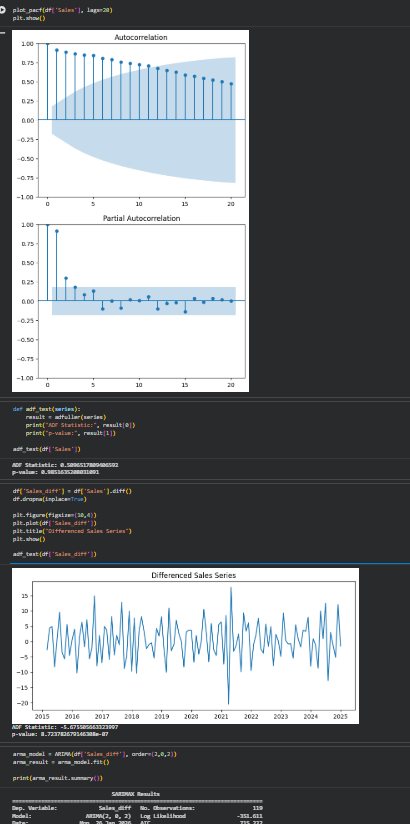Click the No. Observations value 119
Viewport: 410px width, 824px height.
tap(257, 808)
